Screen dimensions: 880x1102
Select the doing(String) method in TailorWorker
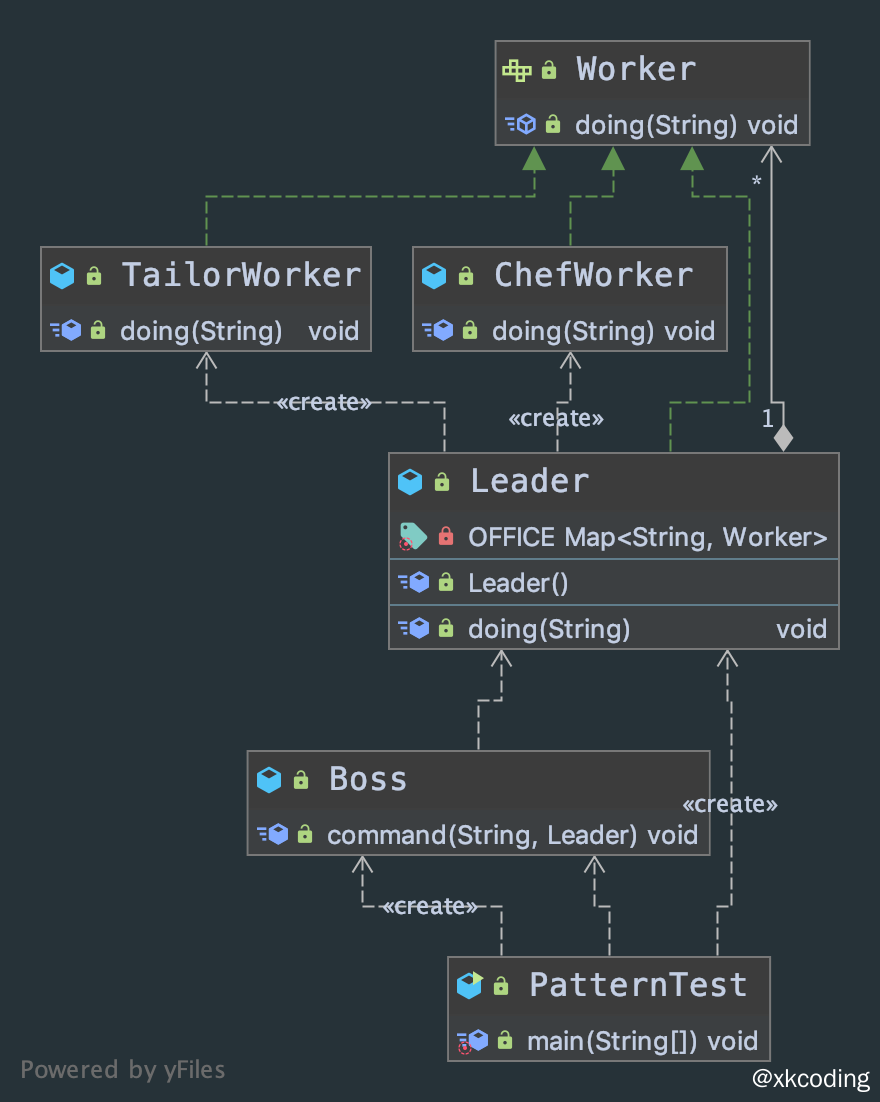coord(201,330)
